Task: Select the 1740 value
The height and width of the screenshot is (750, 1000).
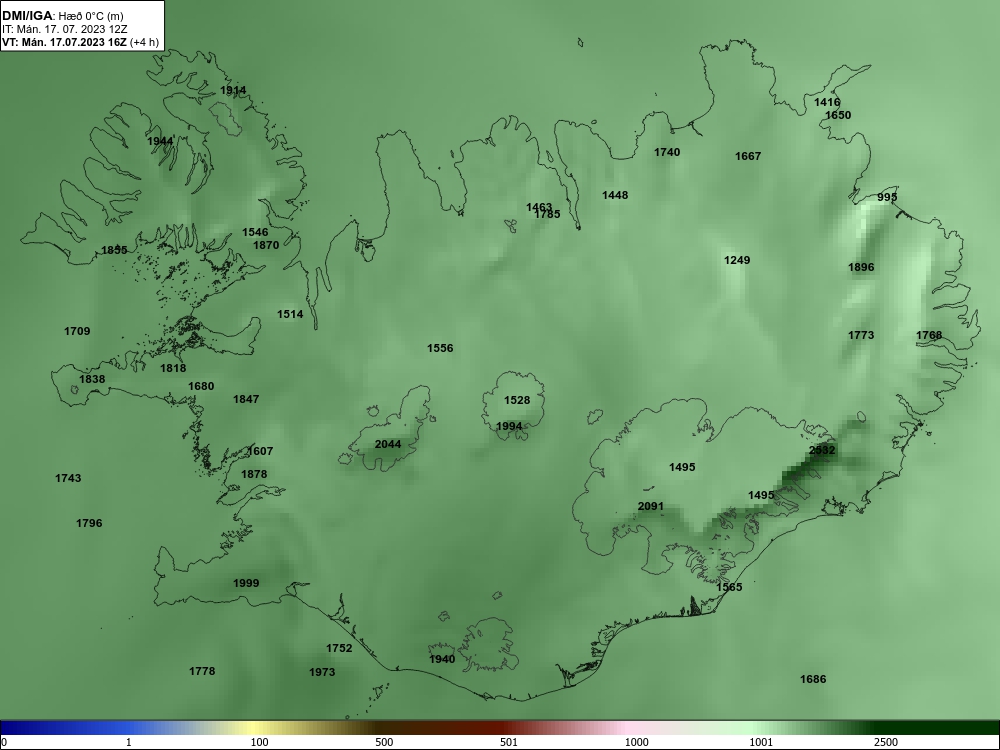Action: [x=667, y=152]
